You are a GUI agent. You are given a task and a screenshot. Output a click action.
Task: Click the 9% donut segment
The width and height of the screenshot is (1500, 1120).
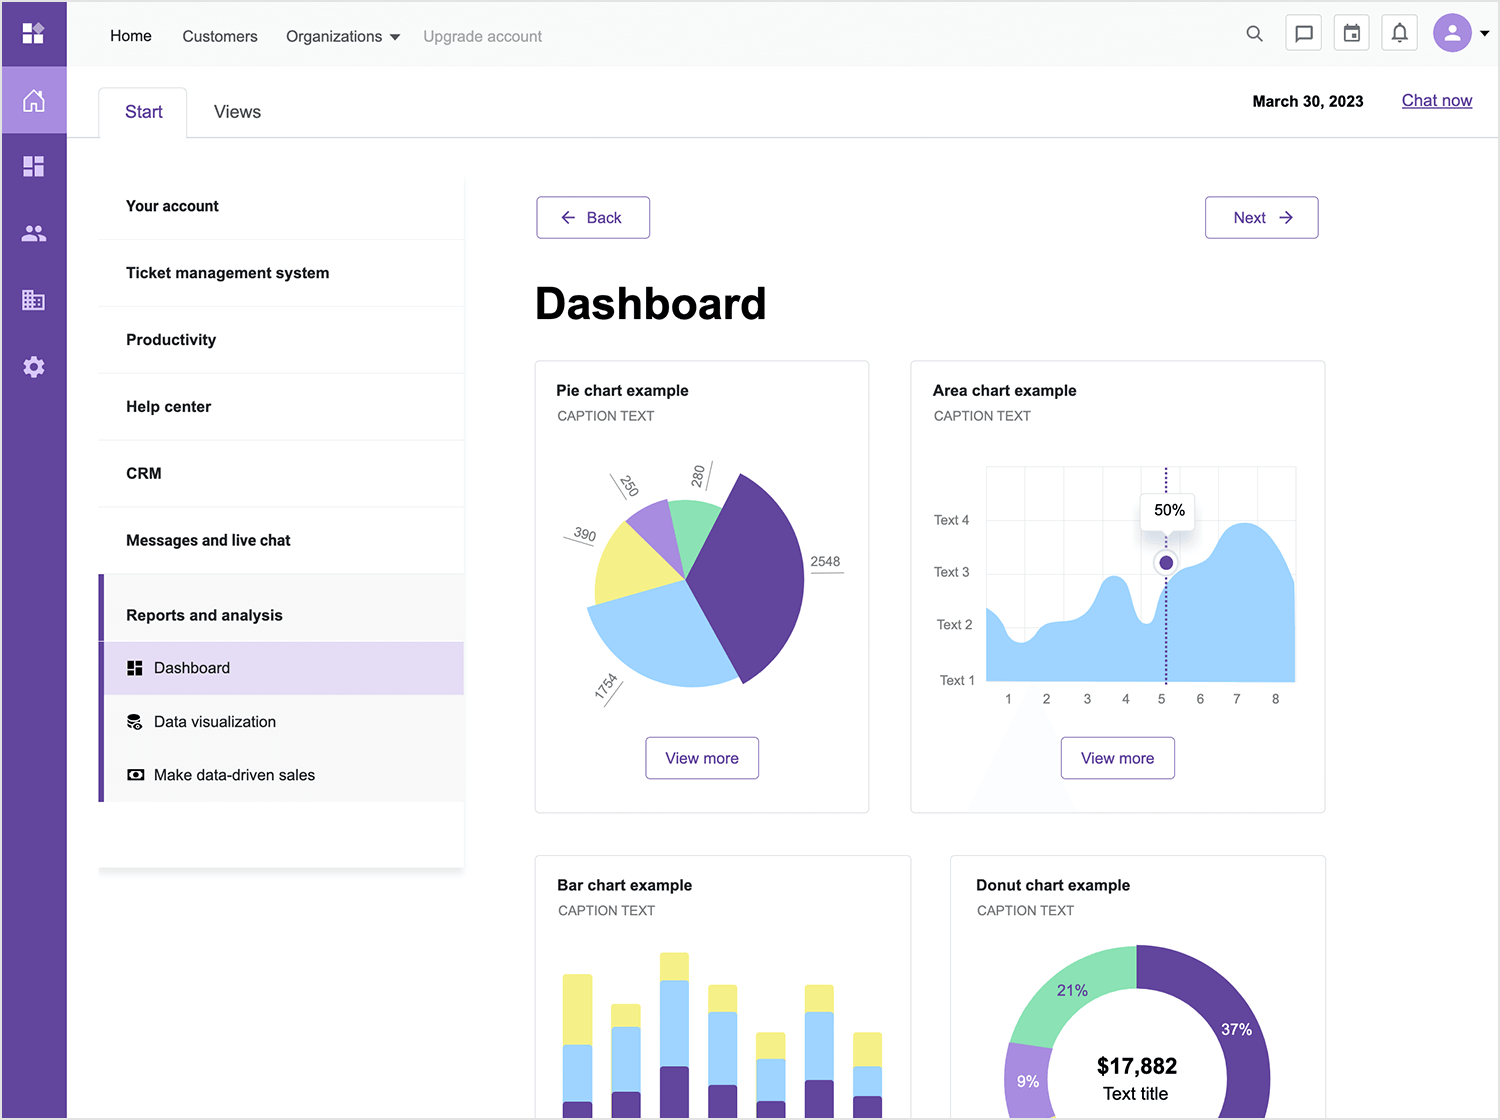tap(1029, 1081)
